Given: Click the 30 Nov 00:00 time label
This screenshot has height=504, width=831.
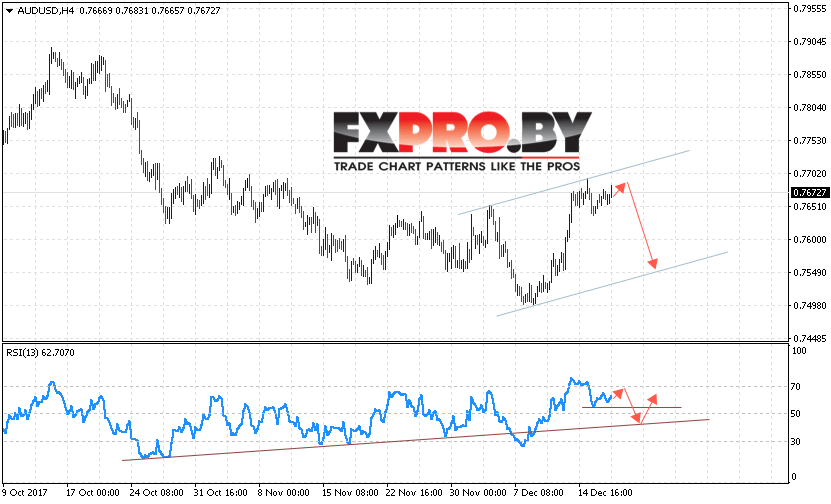Looking at the screenshot, I should point(478,493).
